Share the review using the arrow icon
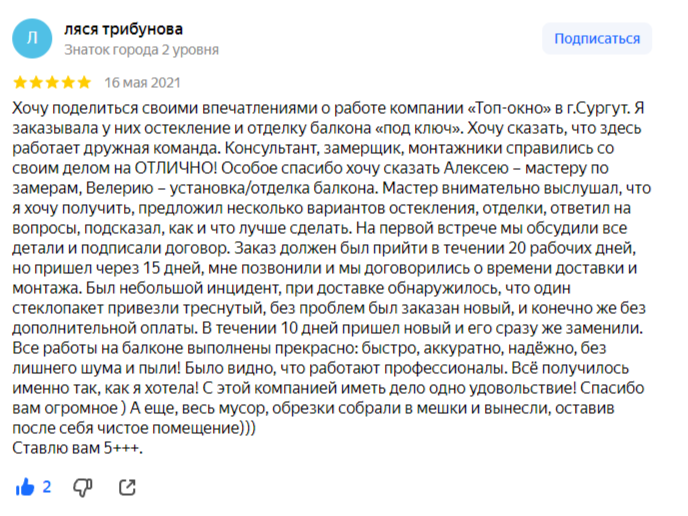This screenshot has height=516, width=688. tap(127, 487)
